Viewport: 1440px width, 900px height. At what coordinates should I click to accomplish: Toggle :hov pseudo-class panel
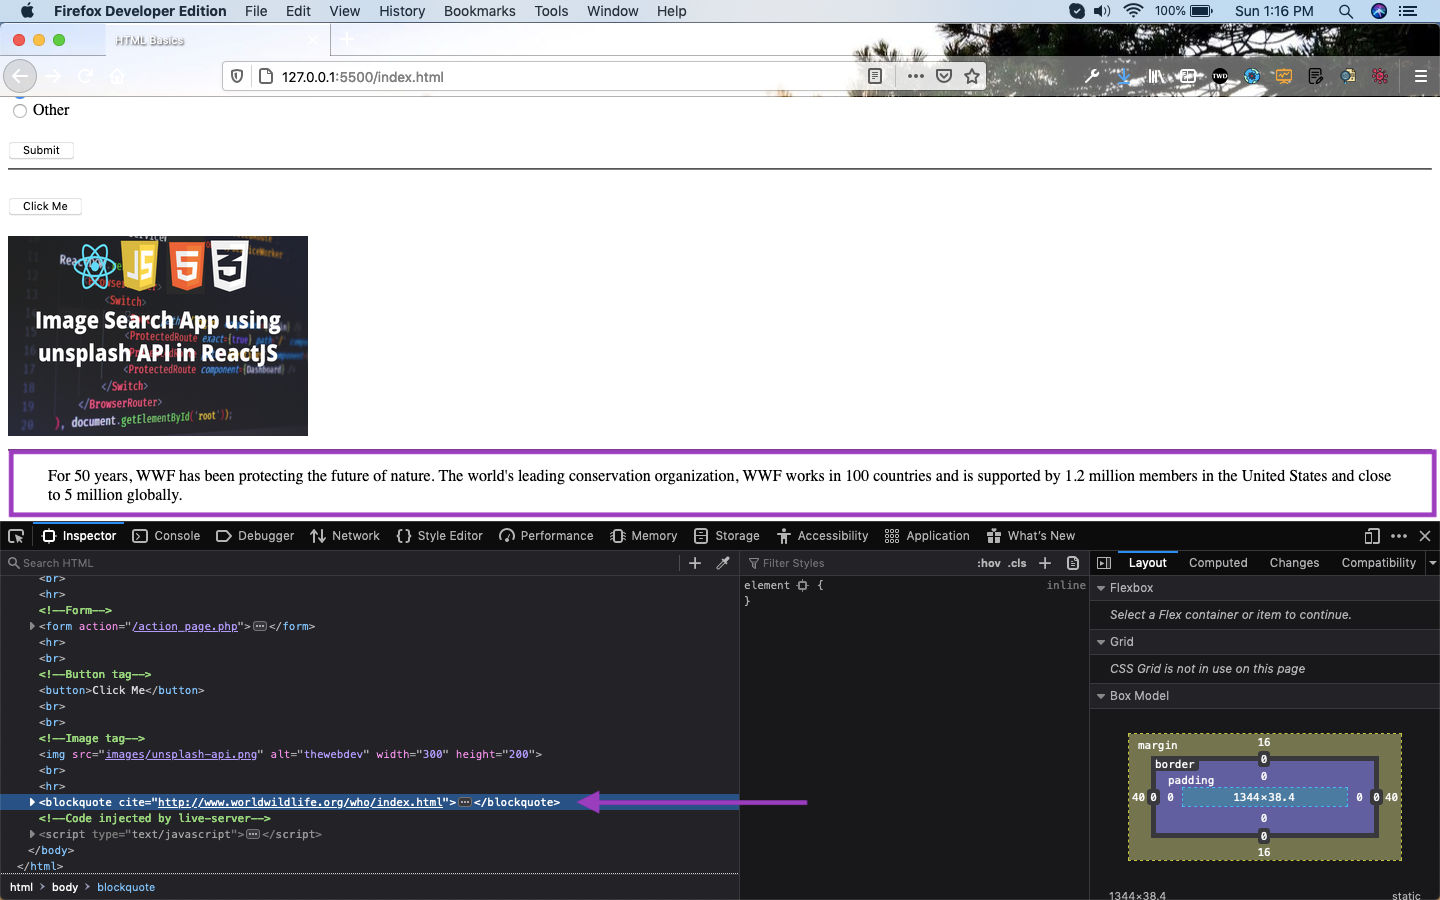click(989, 563)
